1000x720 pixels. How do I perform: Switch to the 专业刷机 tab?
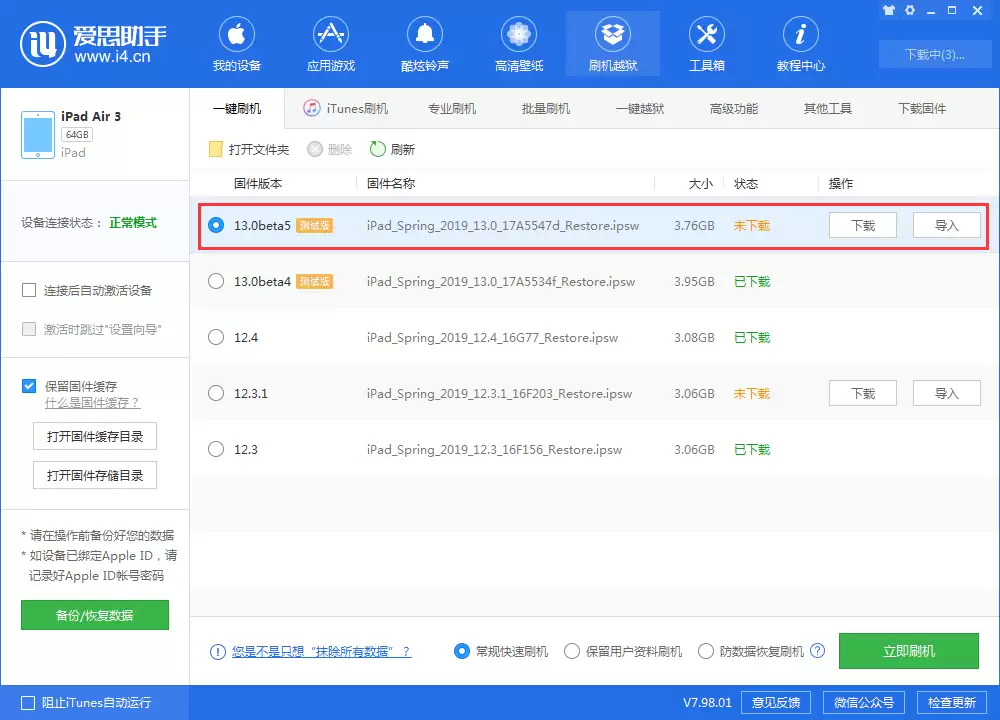452,108
